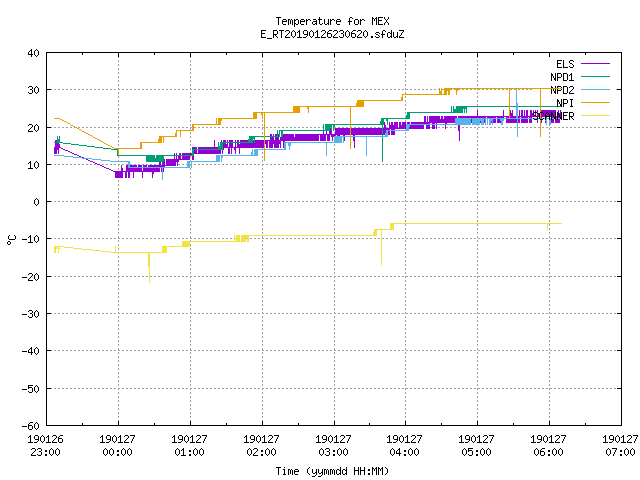The height and width of the screenshot is (480, 640).
Task: Click the orange NPI legend line sample
Action: tap(595, 102)
